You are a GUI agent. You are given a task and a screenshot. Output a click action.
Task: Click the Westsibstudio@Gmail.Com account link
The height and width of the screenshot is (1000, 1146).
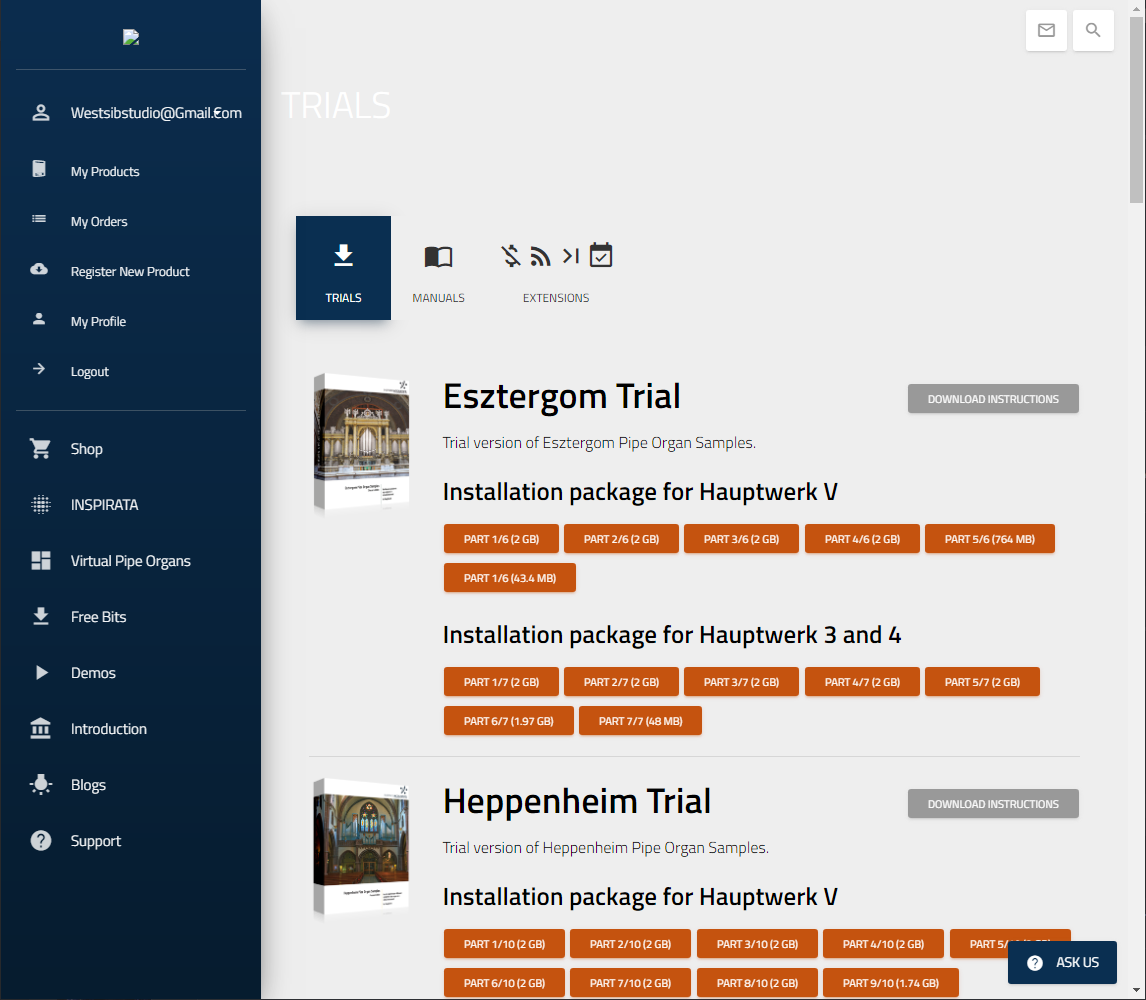pyautogui.click(x=156, y=113)
